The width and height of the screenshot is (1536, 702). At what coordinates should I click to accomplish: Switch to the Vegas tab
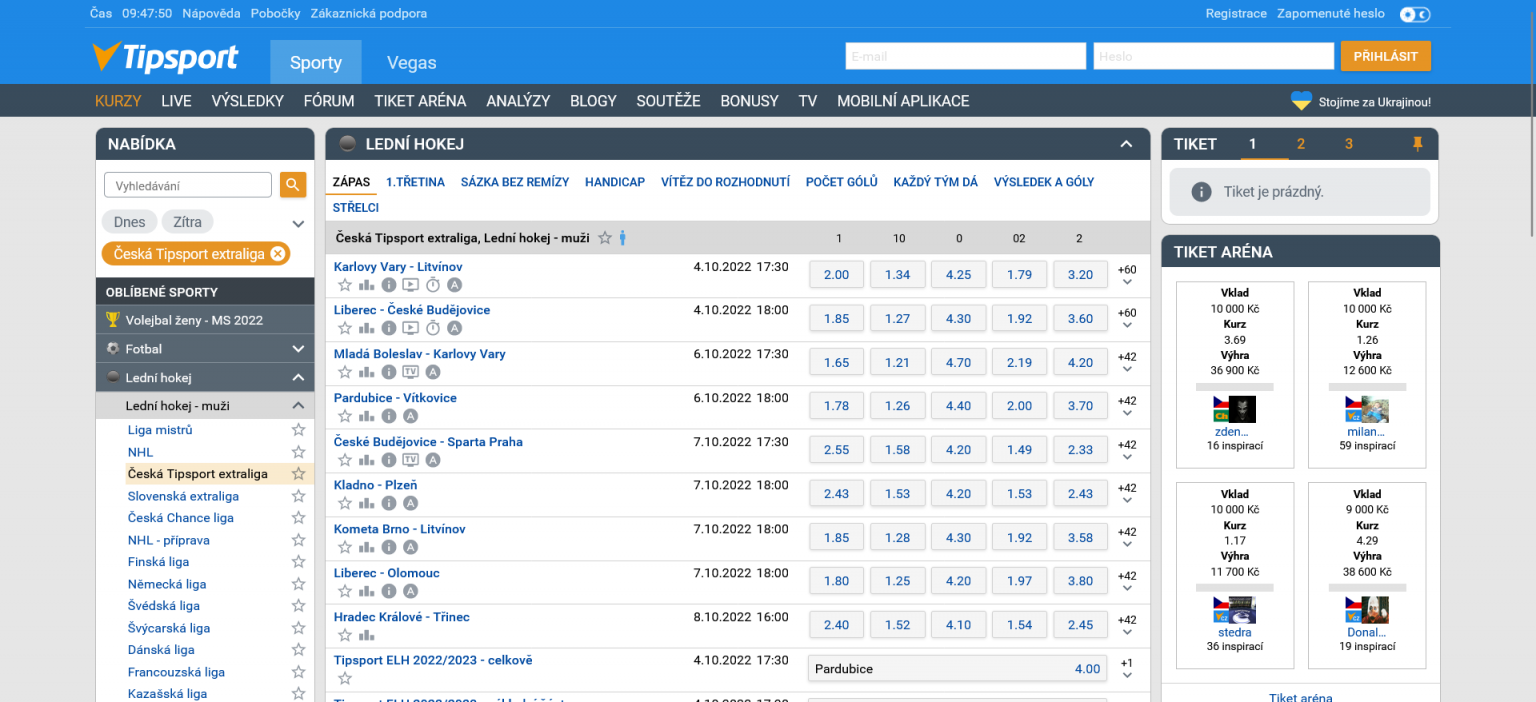411,63
